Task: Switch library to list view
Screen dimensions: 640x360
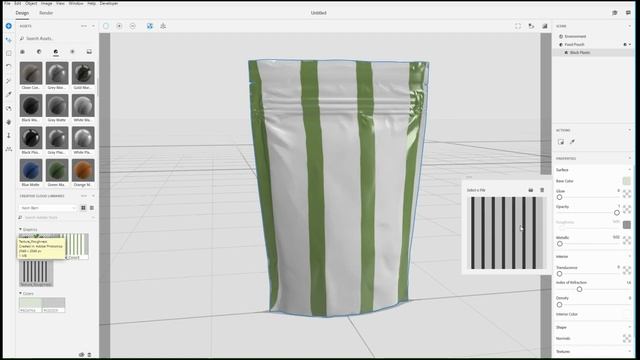Action: 92,208
